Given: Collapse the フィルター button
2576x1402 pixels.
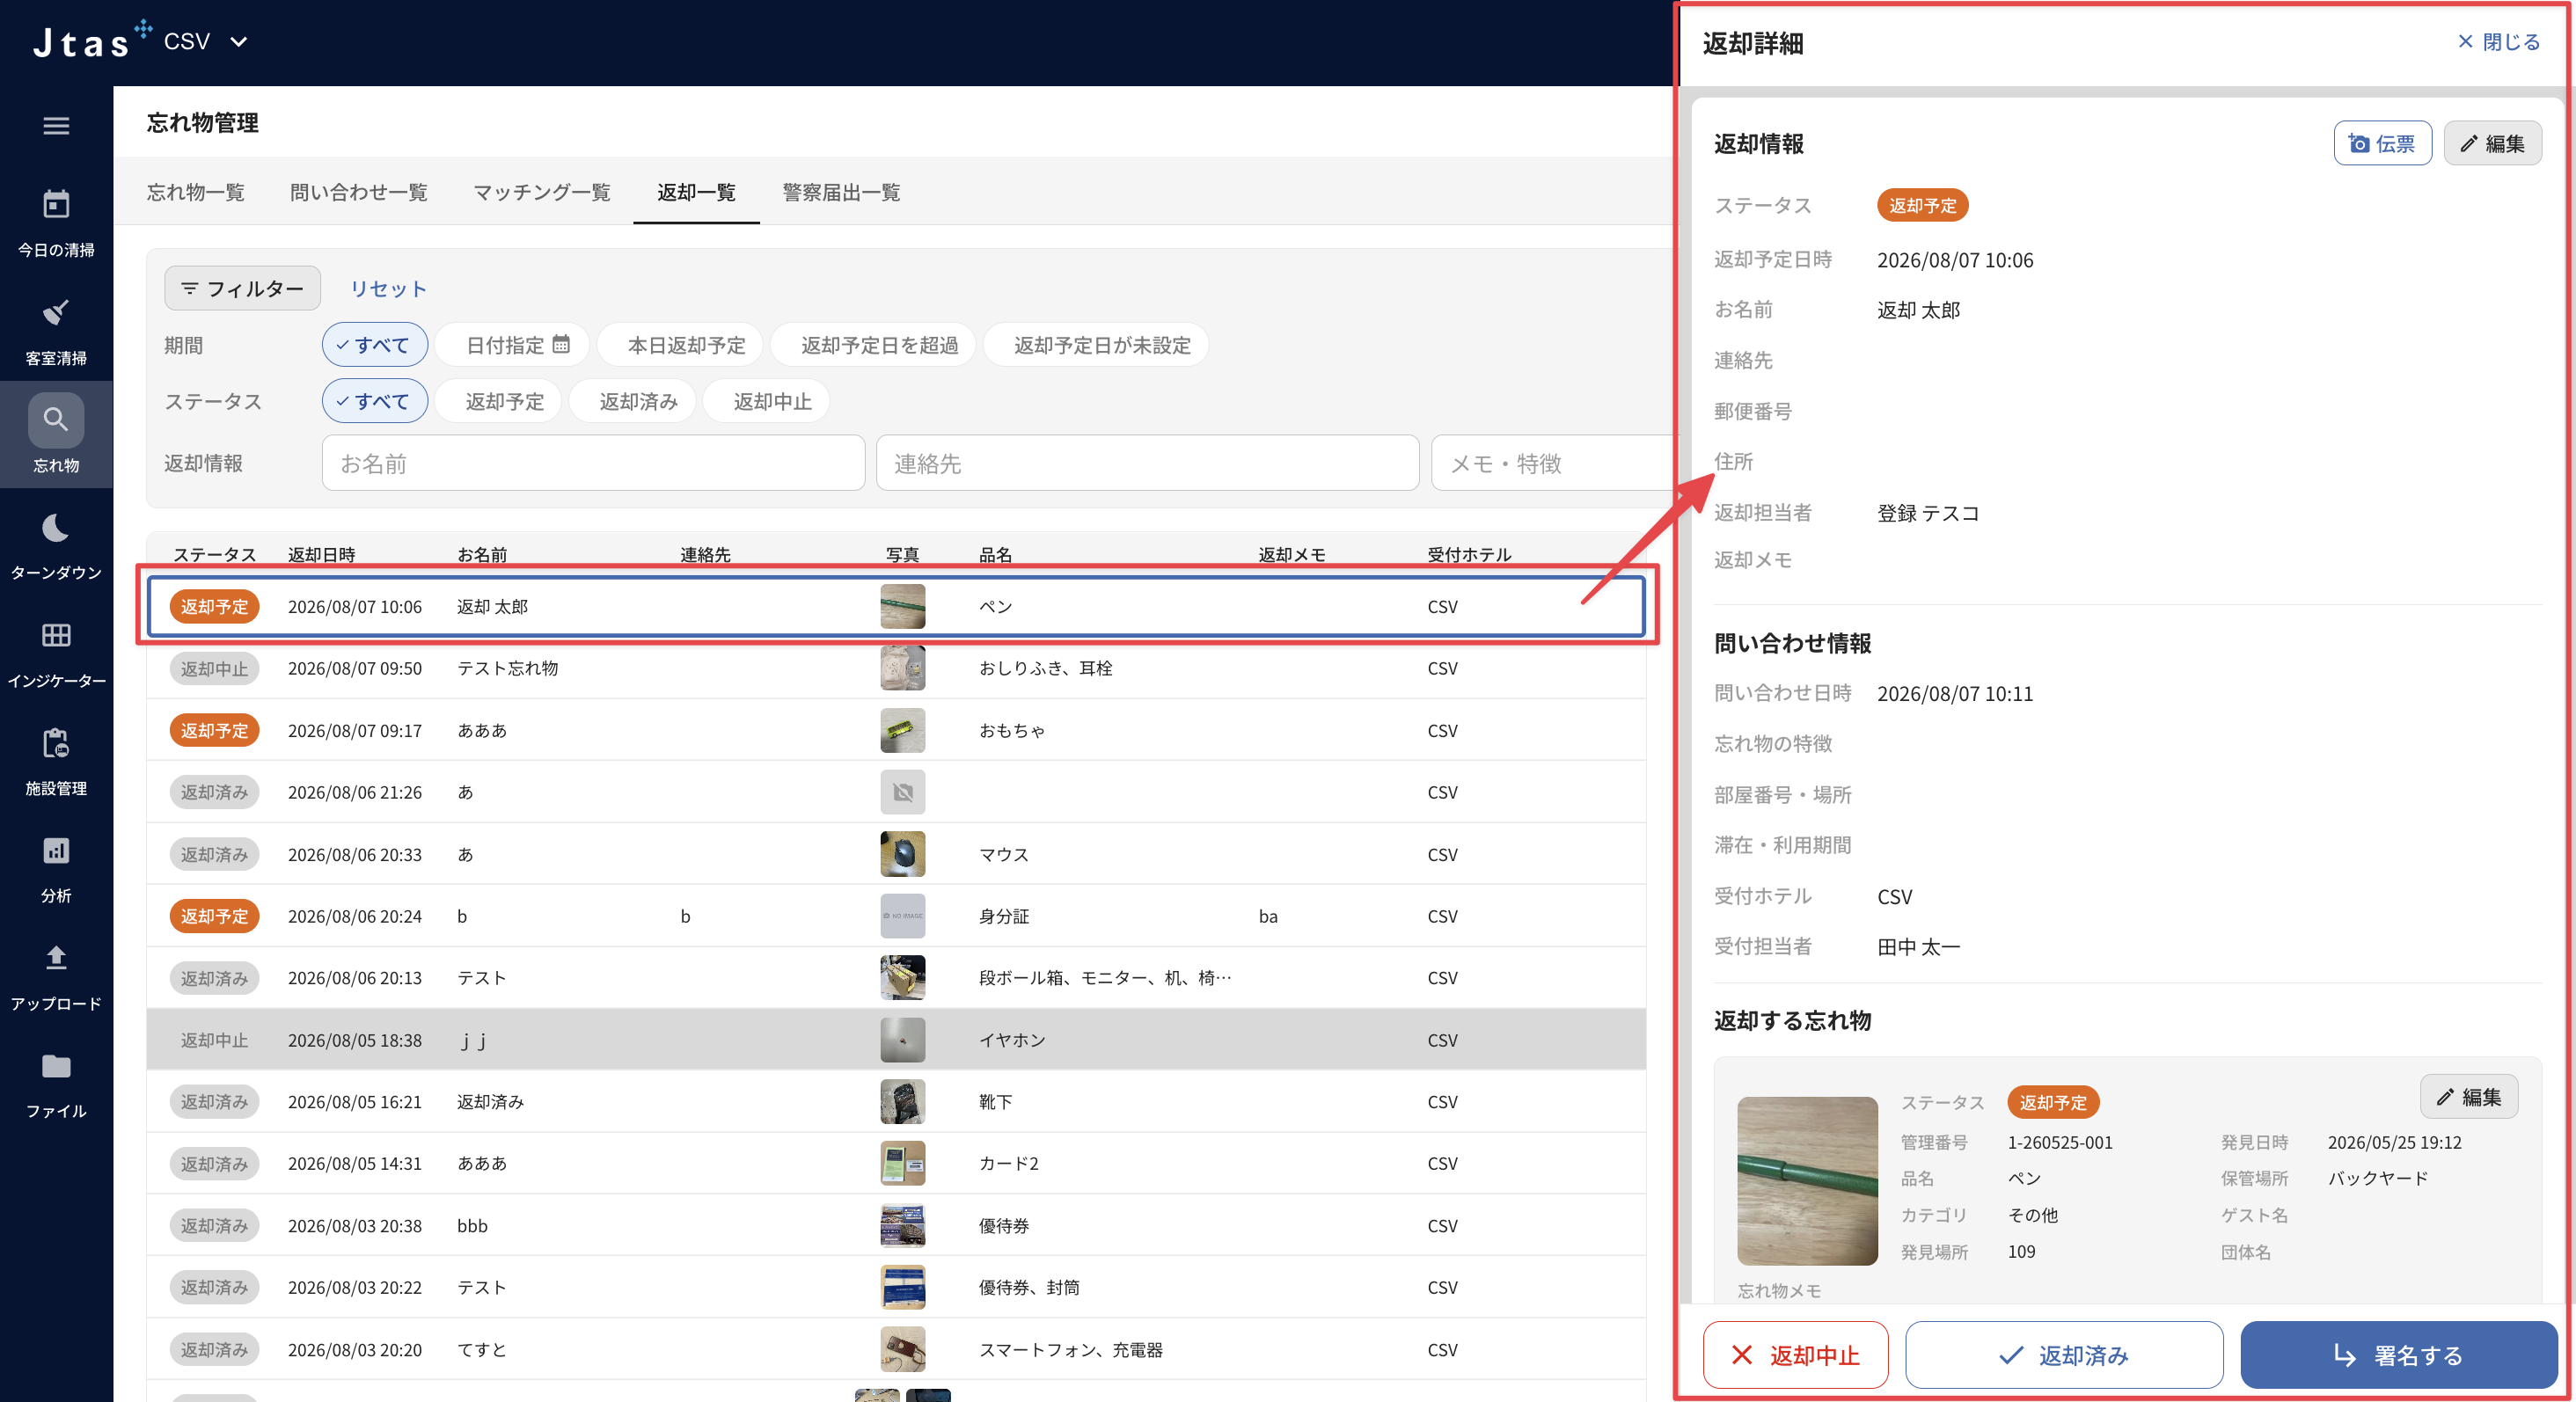Looking at the screenshot, I should 243,288.
